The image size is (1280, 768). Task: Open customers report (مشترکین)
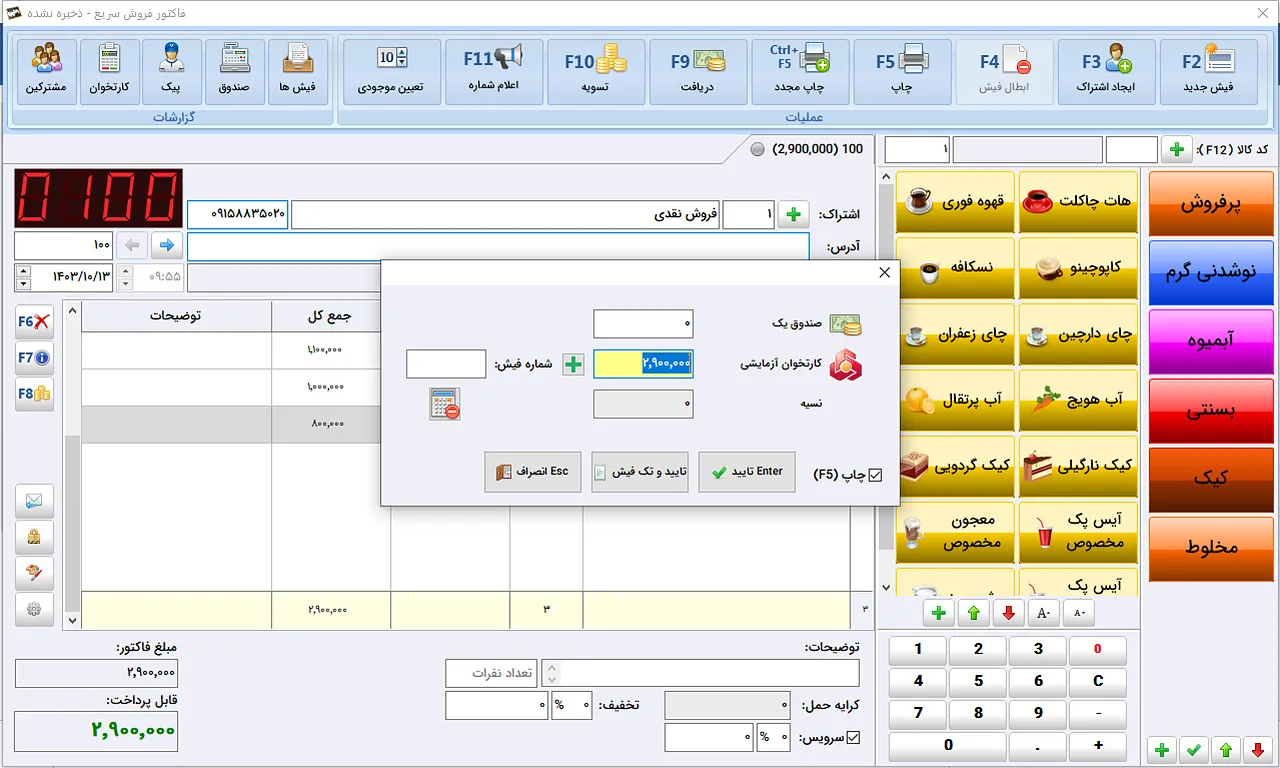click(47, 72)
